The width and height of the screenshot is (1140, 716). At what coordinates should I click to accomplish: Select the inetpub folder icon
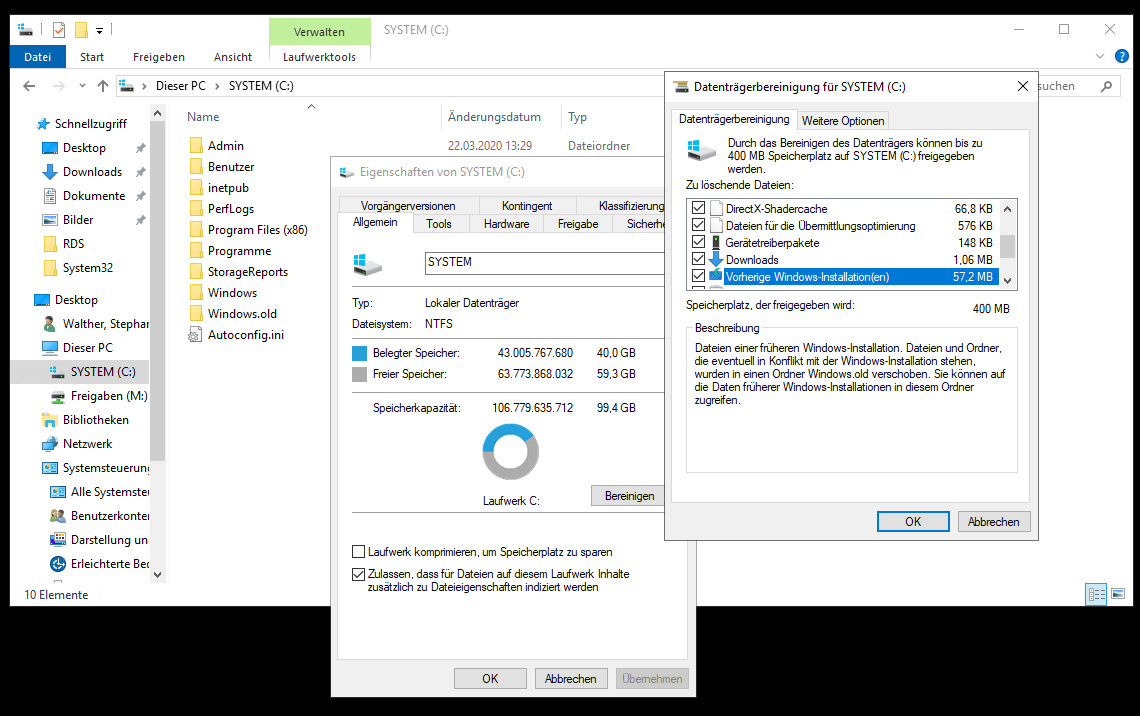[x=196, y=188]
